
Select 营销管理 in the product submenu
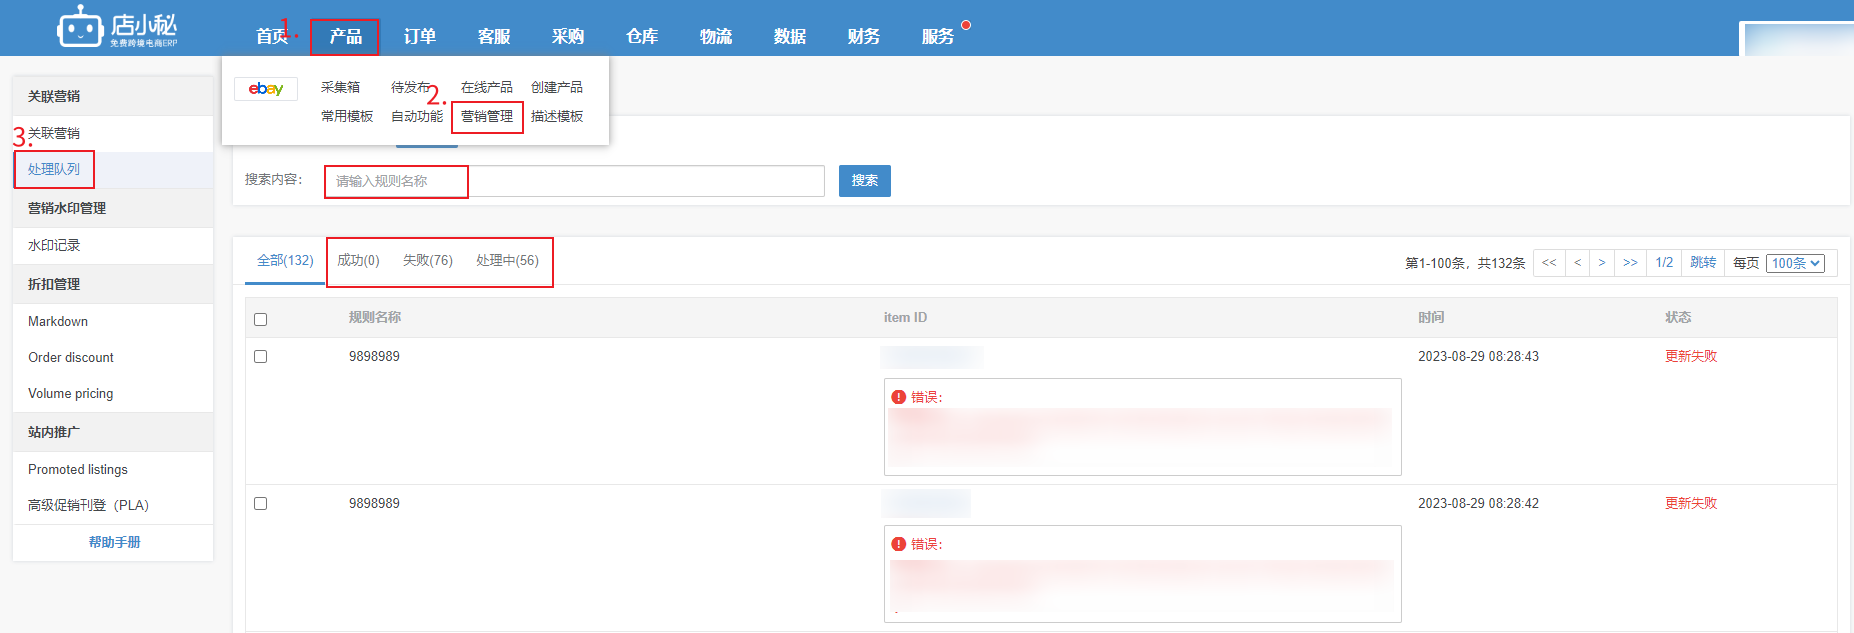(487, 117)
